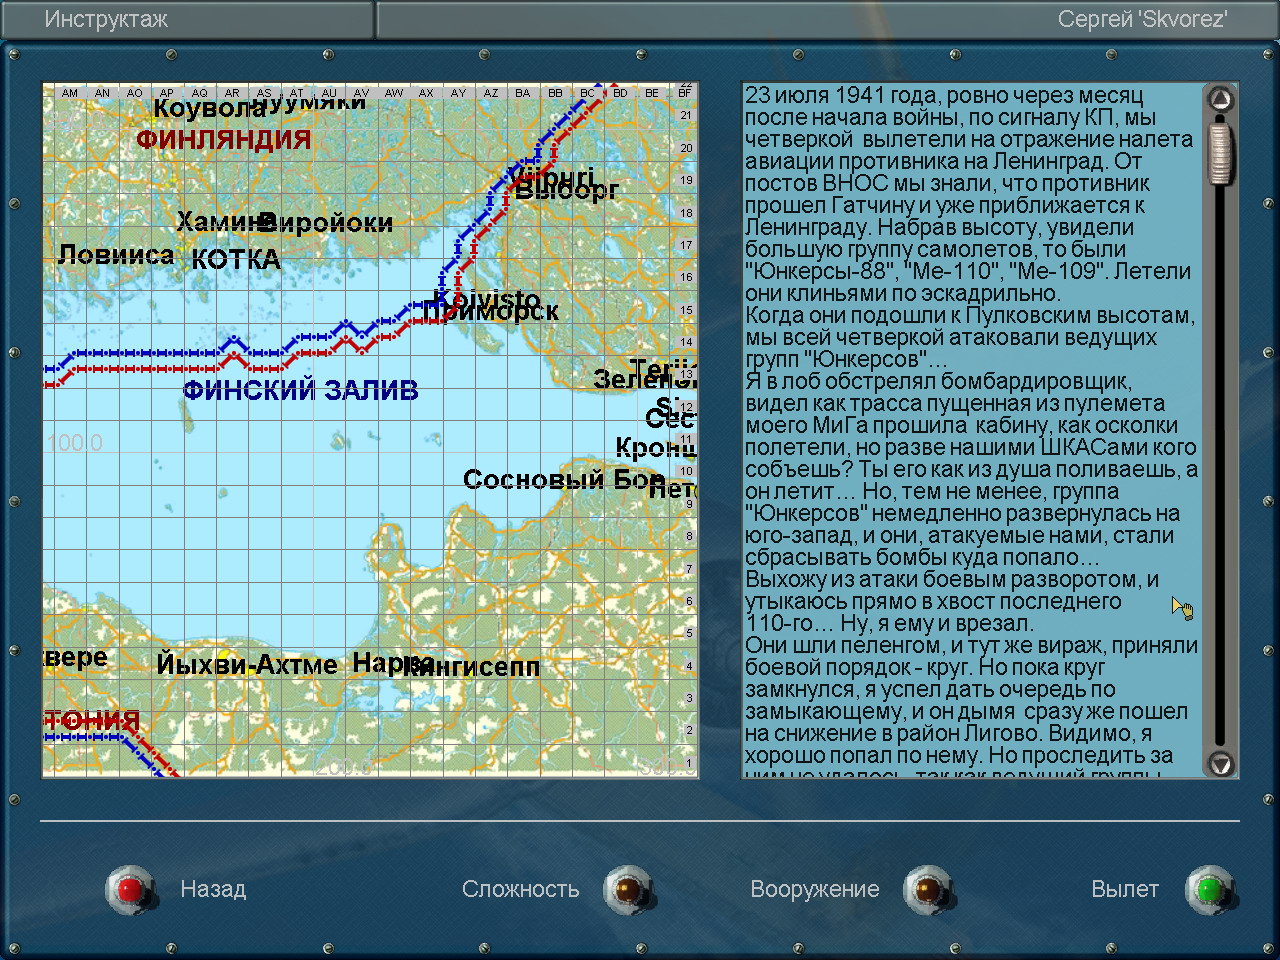Click the Назад text label
This screenshot has height=960, width=1280.
[213, 889]
